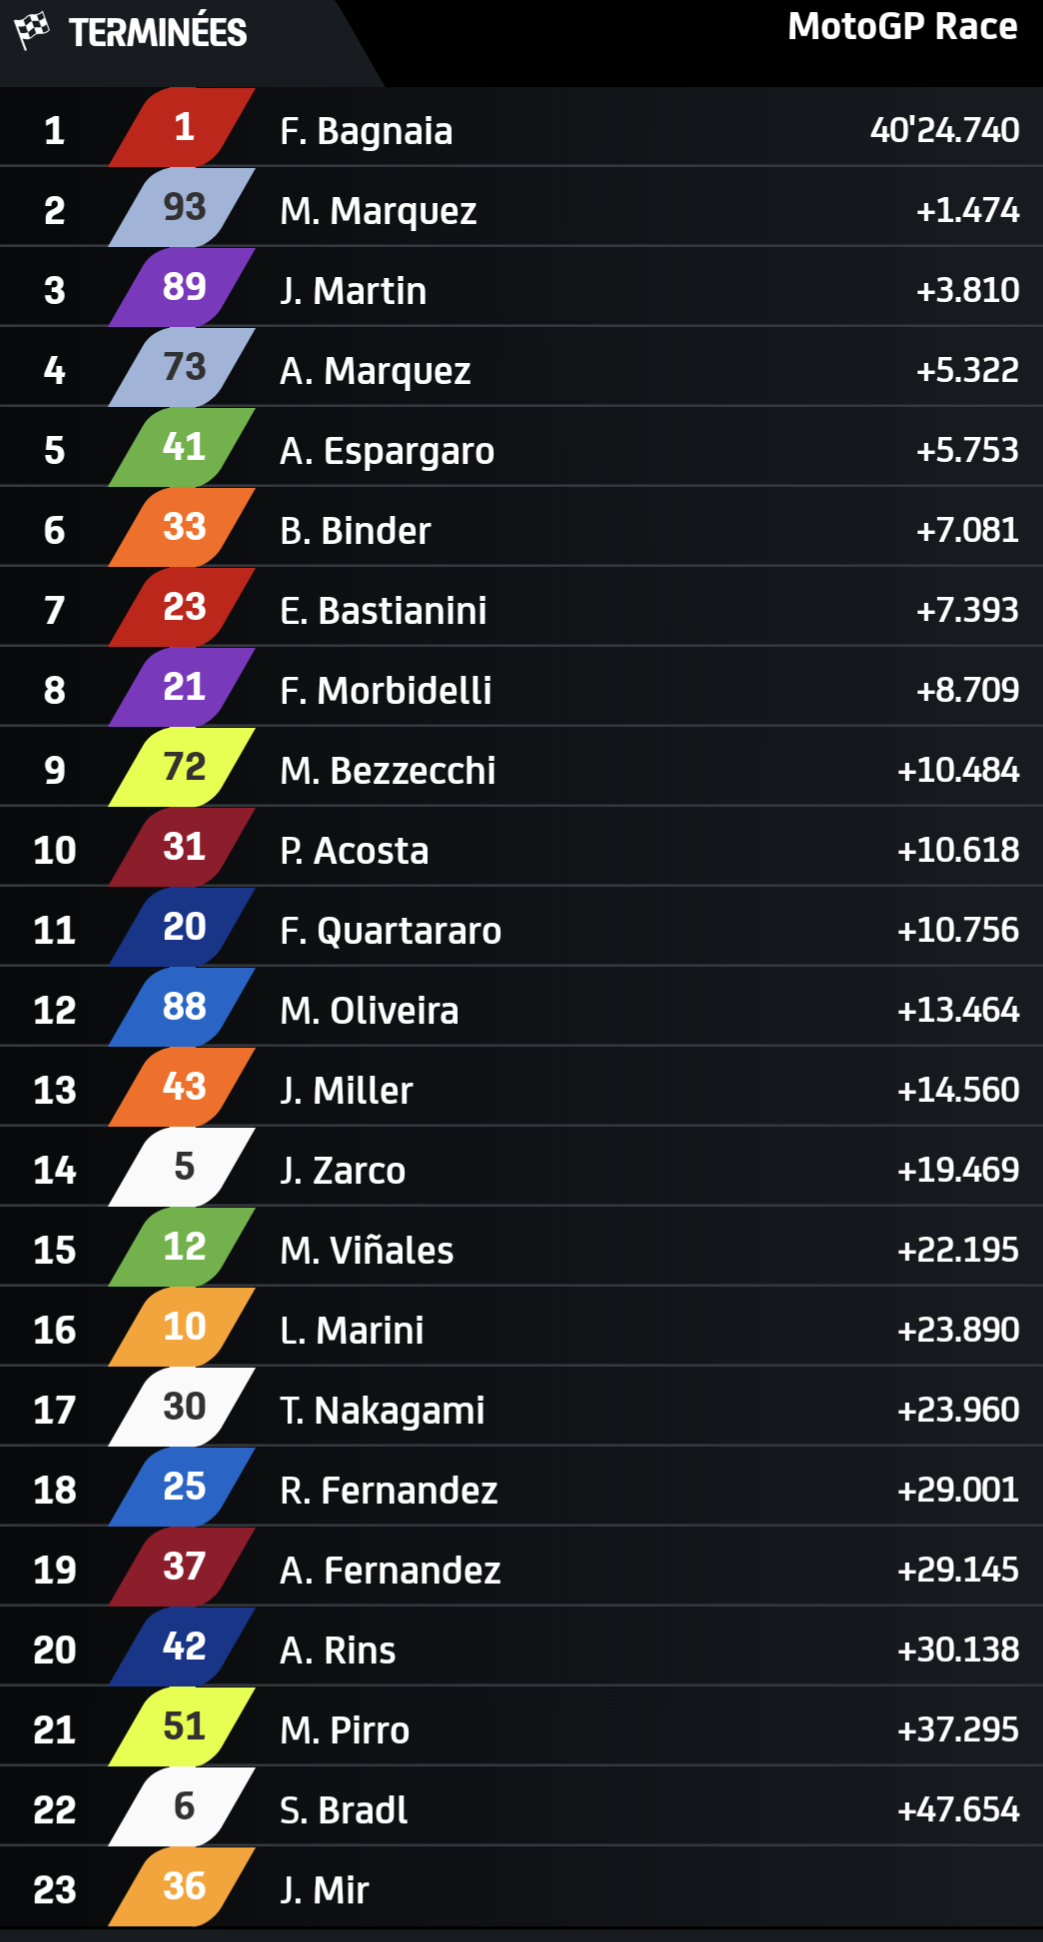This screenshot has width=1043, height=1942.
Task: Select rider E. Bastianini
Action: [x=383, y=611]
